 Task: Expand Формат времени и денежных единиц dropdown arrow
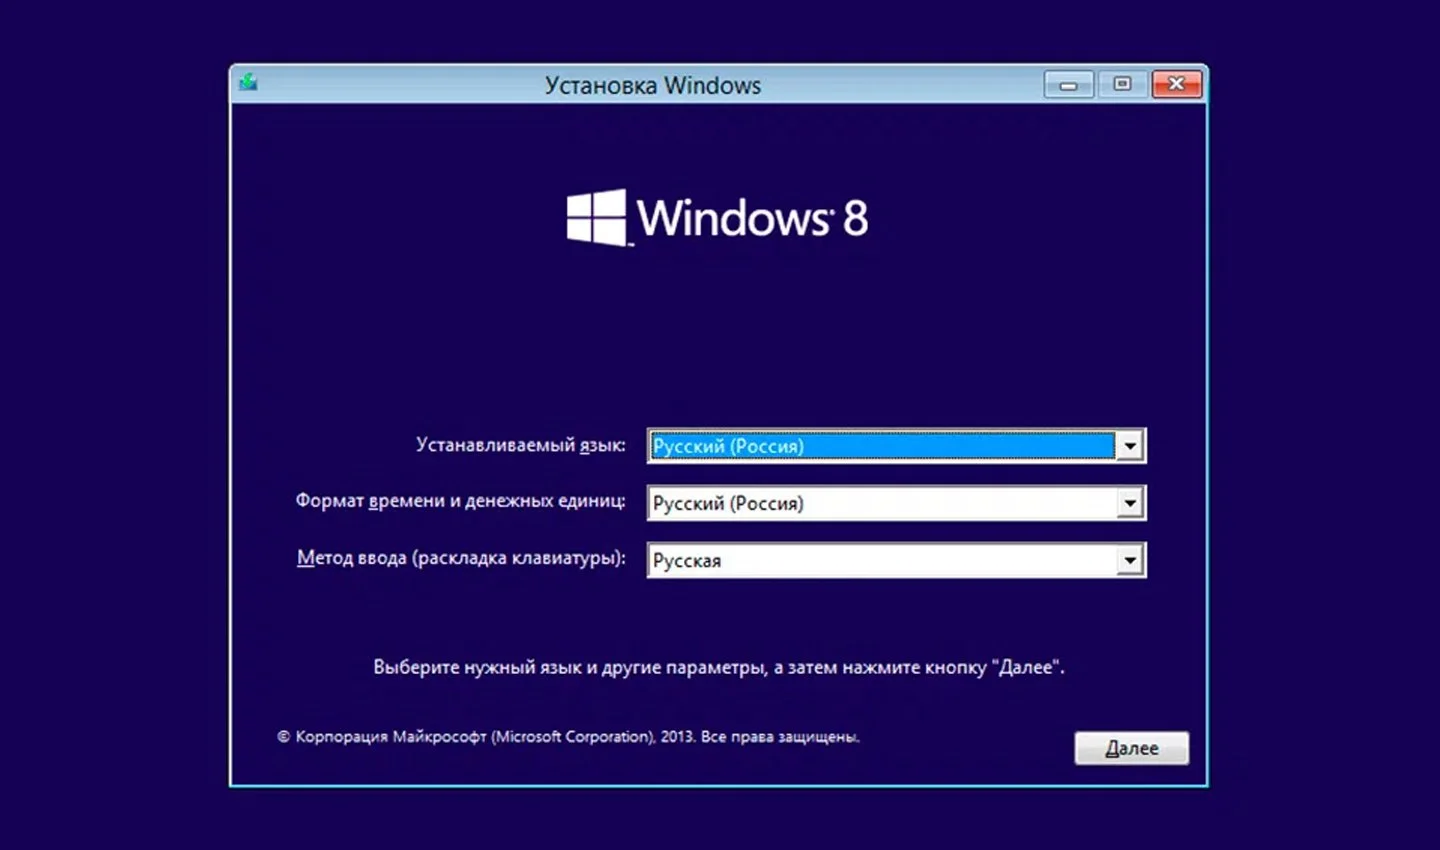pyautogui.click(x=1129, y=503)
